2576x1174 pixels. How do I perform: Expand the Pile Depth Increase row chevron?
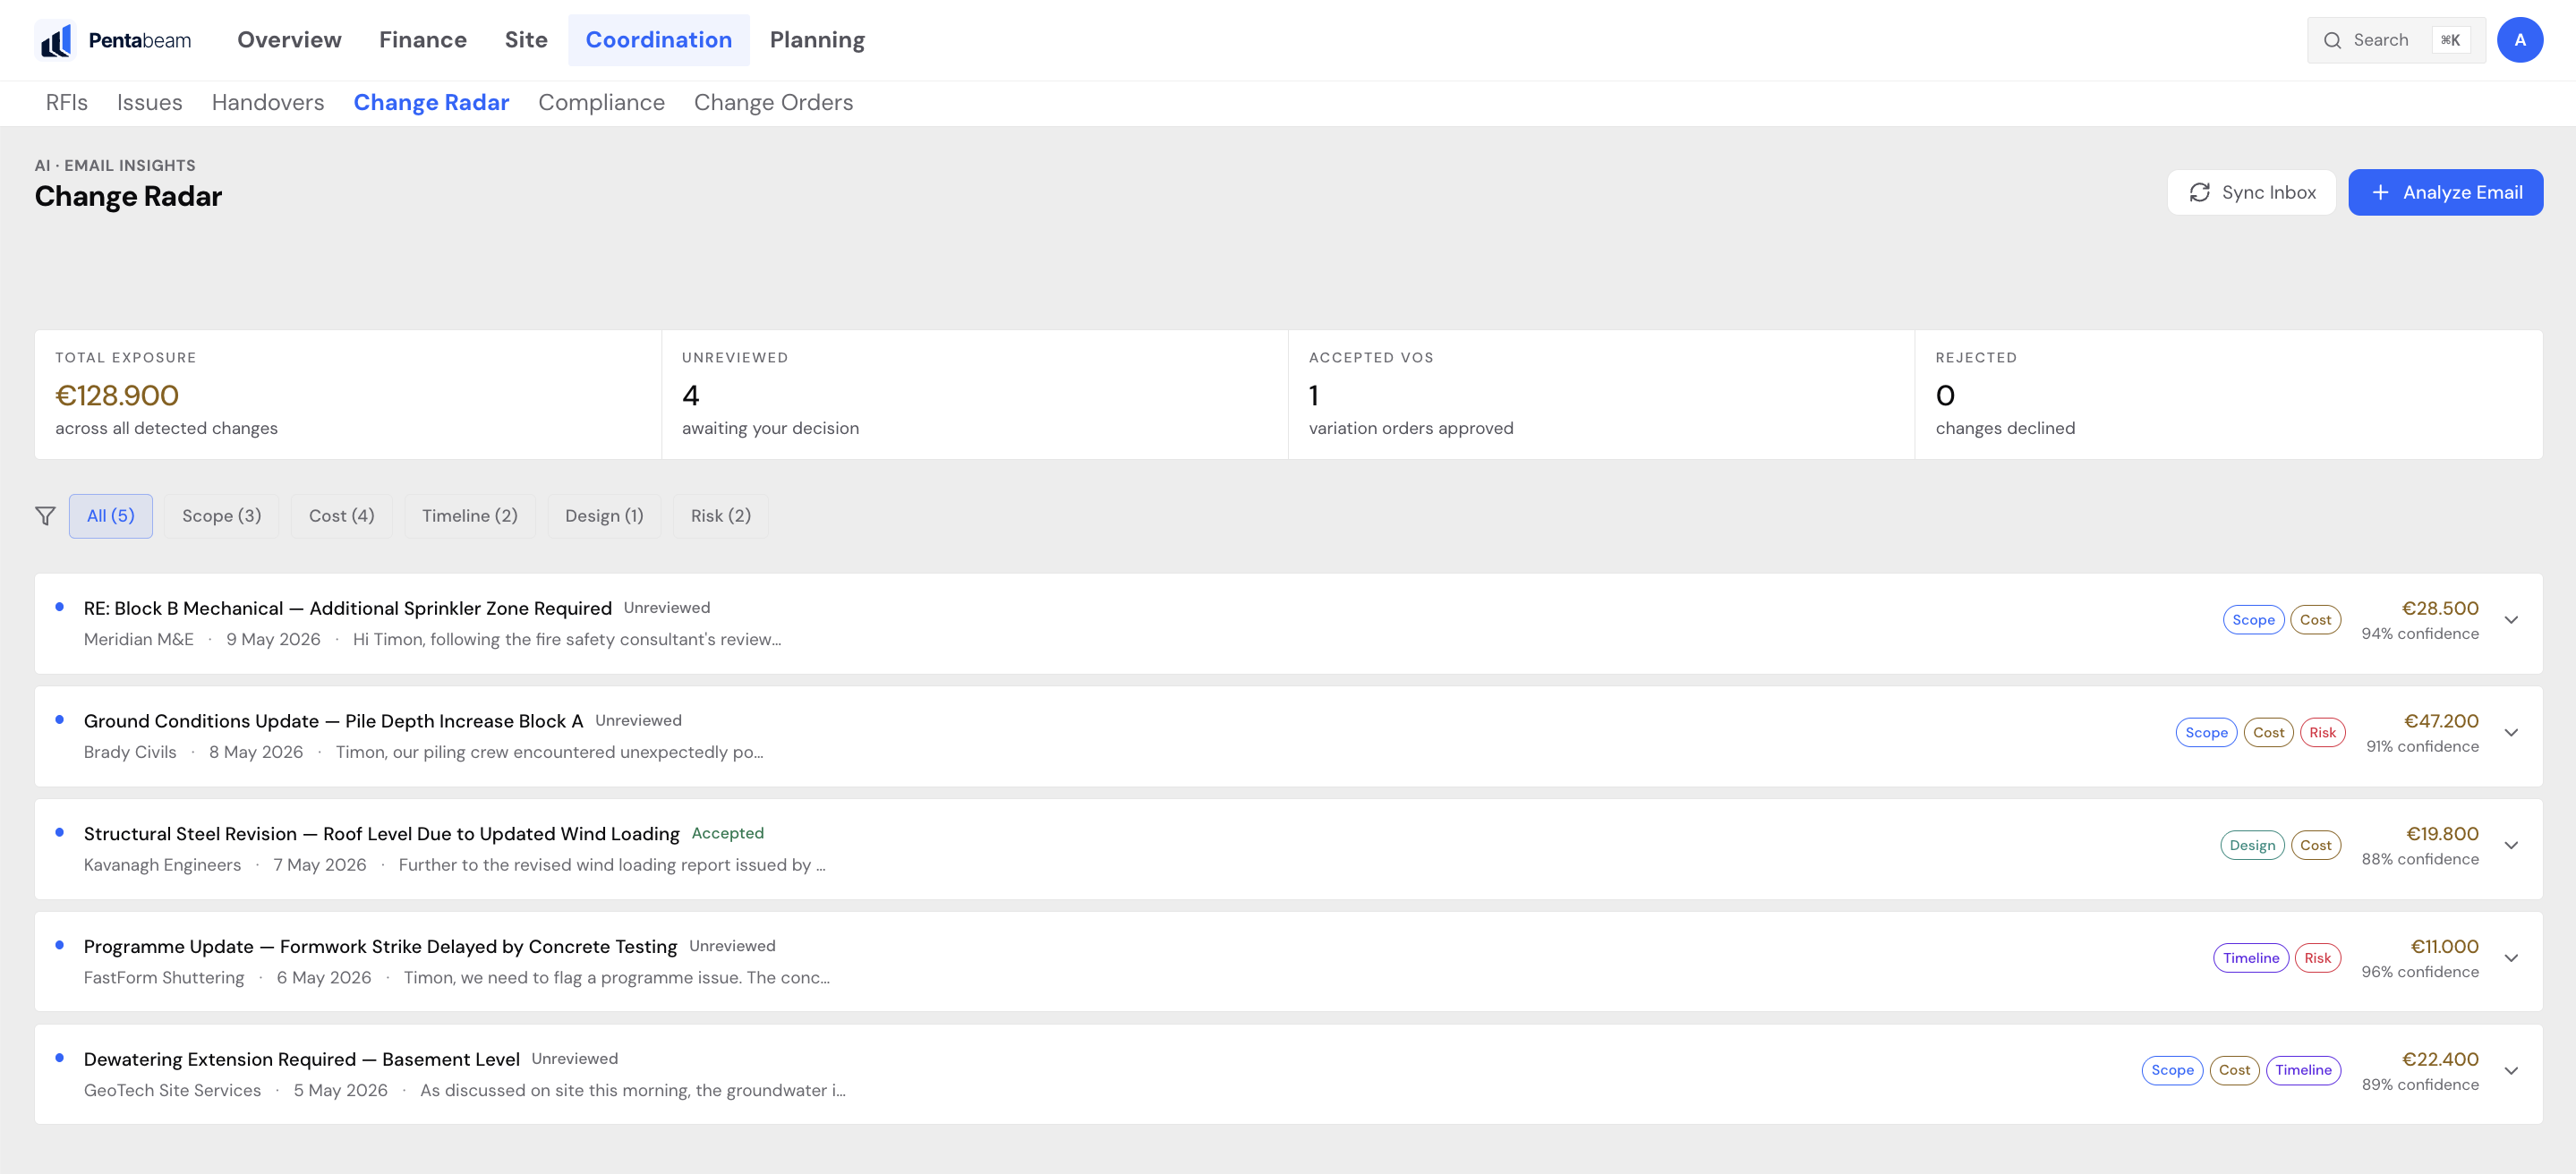(2510, 733)
